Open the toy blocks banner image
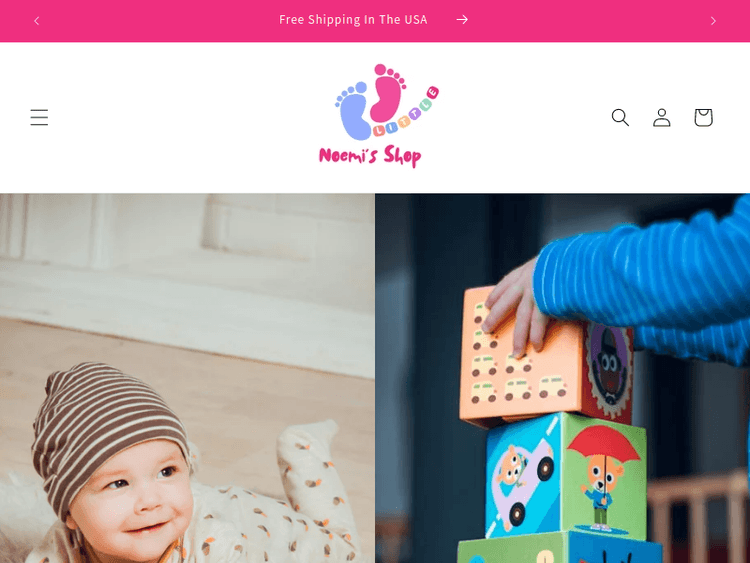This screenshot has height=563, width=750. [562, 378]
